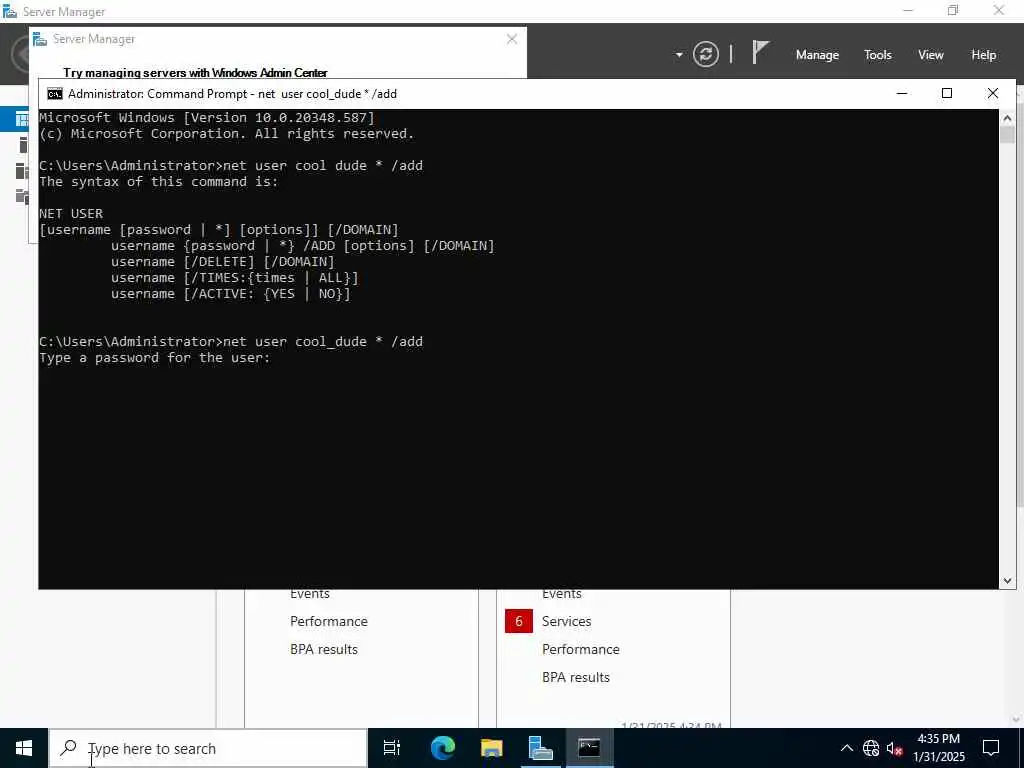Launch Microsoft Edge from the taskbar
This screenshot has width=1024, height=768.
(442, 748)
